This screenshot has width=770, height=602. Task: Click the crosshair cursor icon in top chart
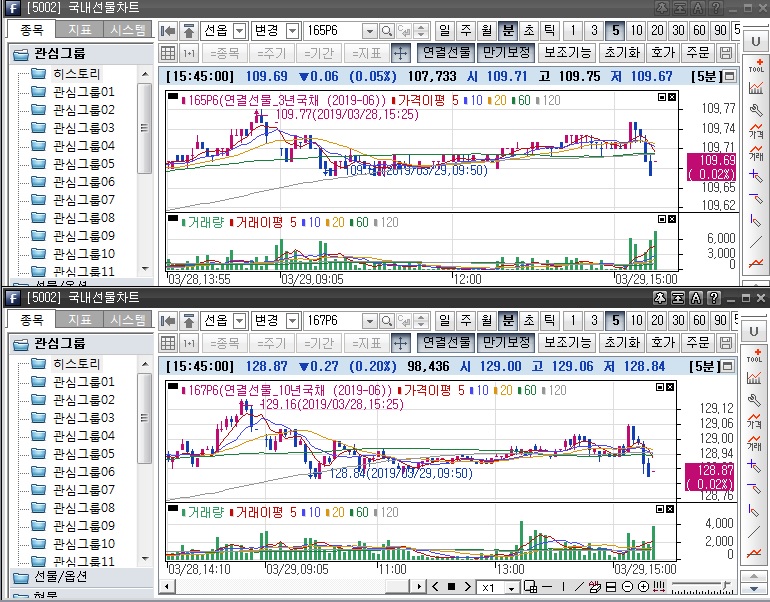[400, 52]
